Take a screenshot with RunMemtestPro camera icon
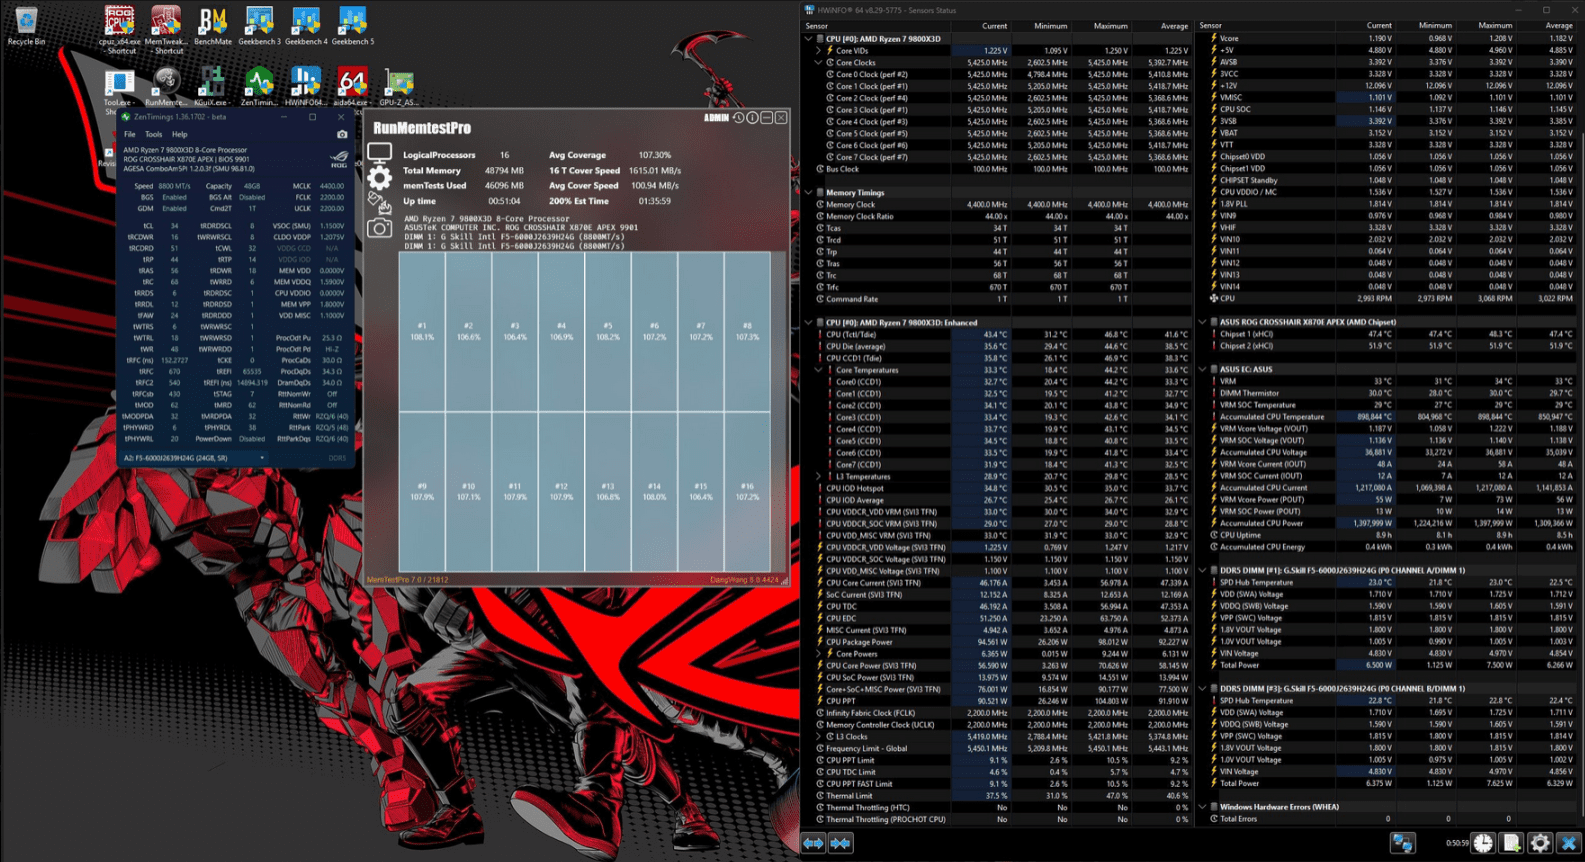 (380, 229)
